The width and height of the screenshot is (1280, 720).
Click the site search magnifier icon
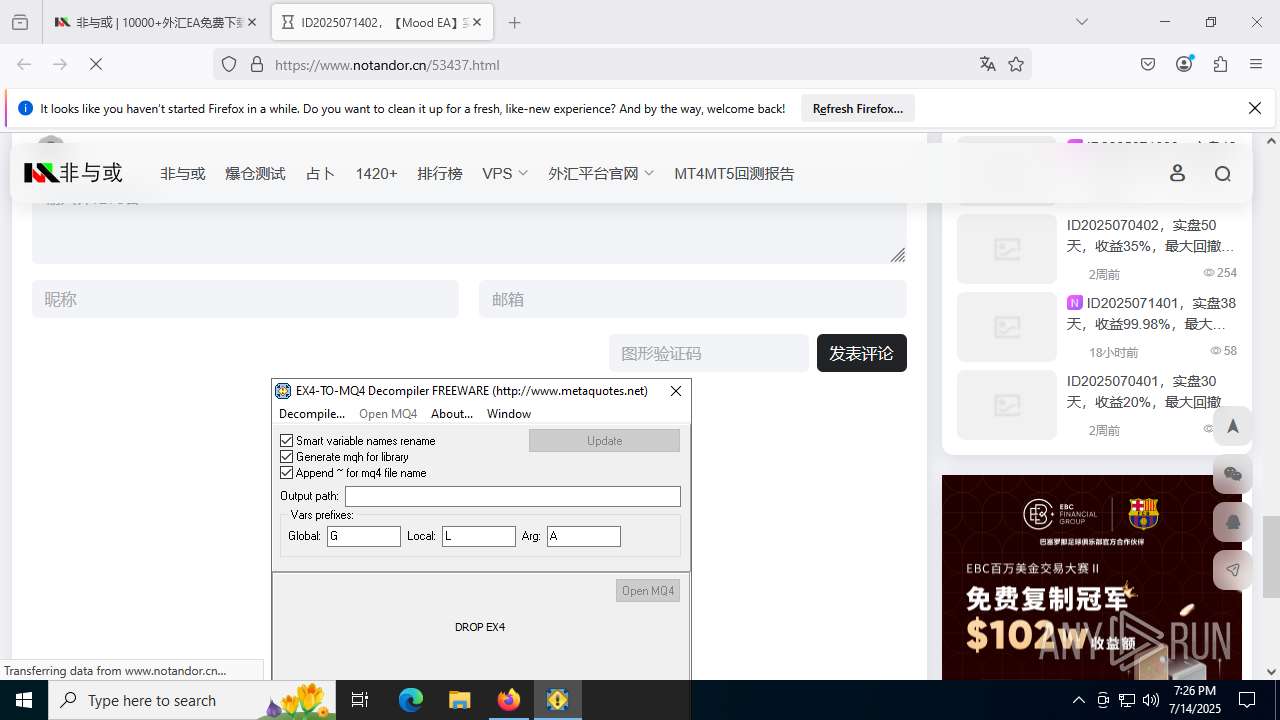(x=1222, y=173)
